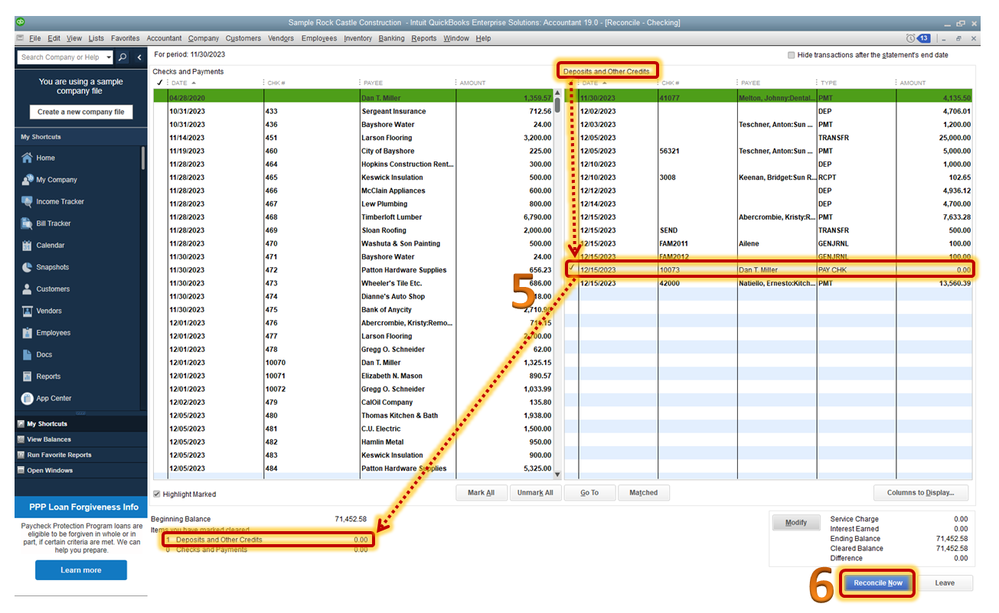The width and height of the screenshot is (999, 613).
Task: Open the Docs shortcut icon
Action: click(27, 354)
